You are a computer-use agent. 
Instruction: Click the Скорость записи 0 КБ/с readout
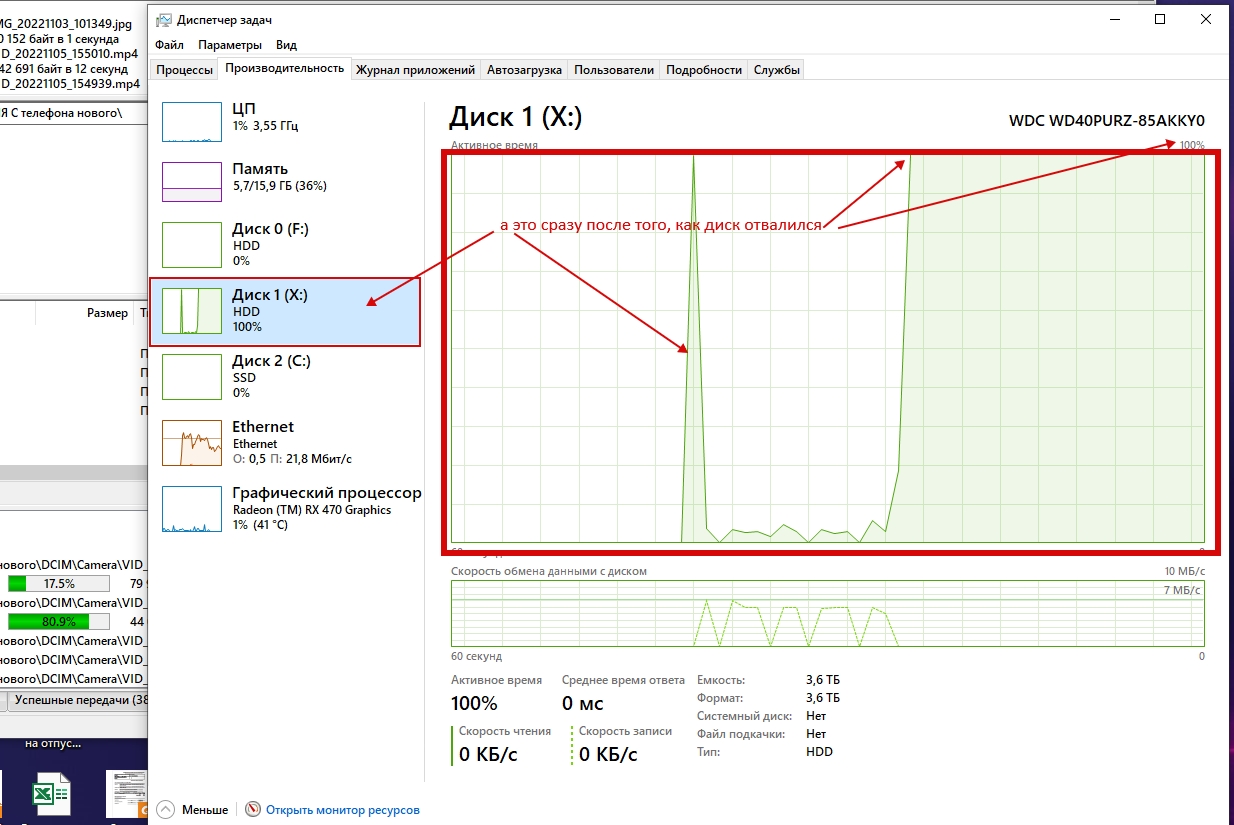(608, 754)
